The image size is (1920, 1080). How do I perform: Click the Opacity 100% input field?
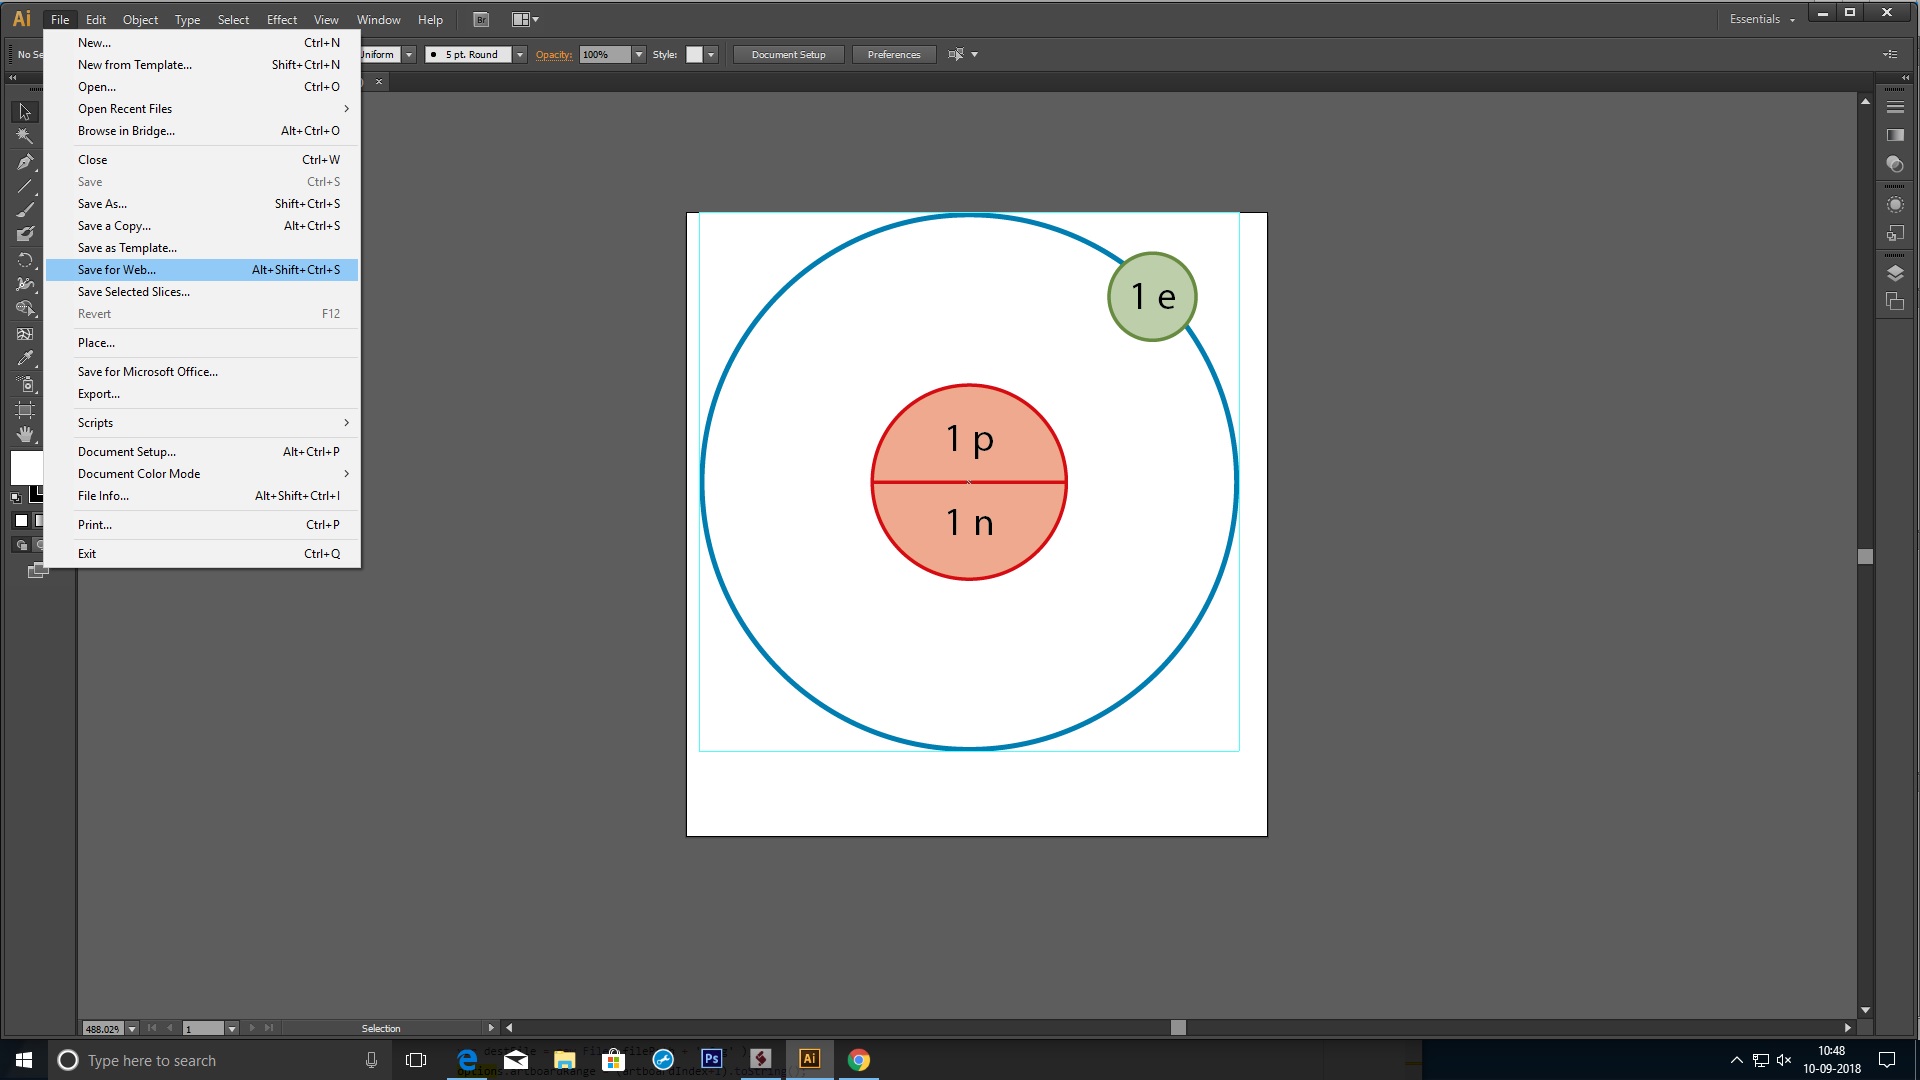click(x=606, y=55)
